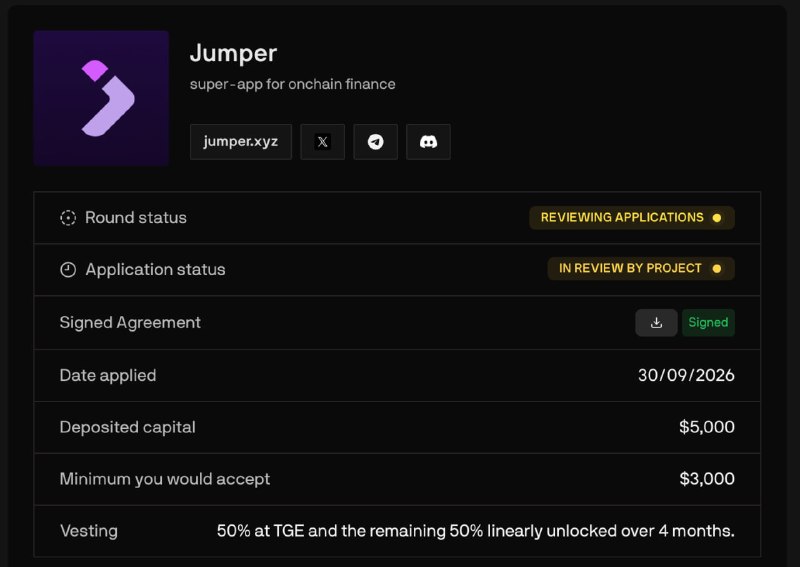Image resolution: width=800 pixels, height=567 pixels.
Task: Visit the jumper.xyz website link
Action: click(x=241, y=142)
